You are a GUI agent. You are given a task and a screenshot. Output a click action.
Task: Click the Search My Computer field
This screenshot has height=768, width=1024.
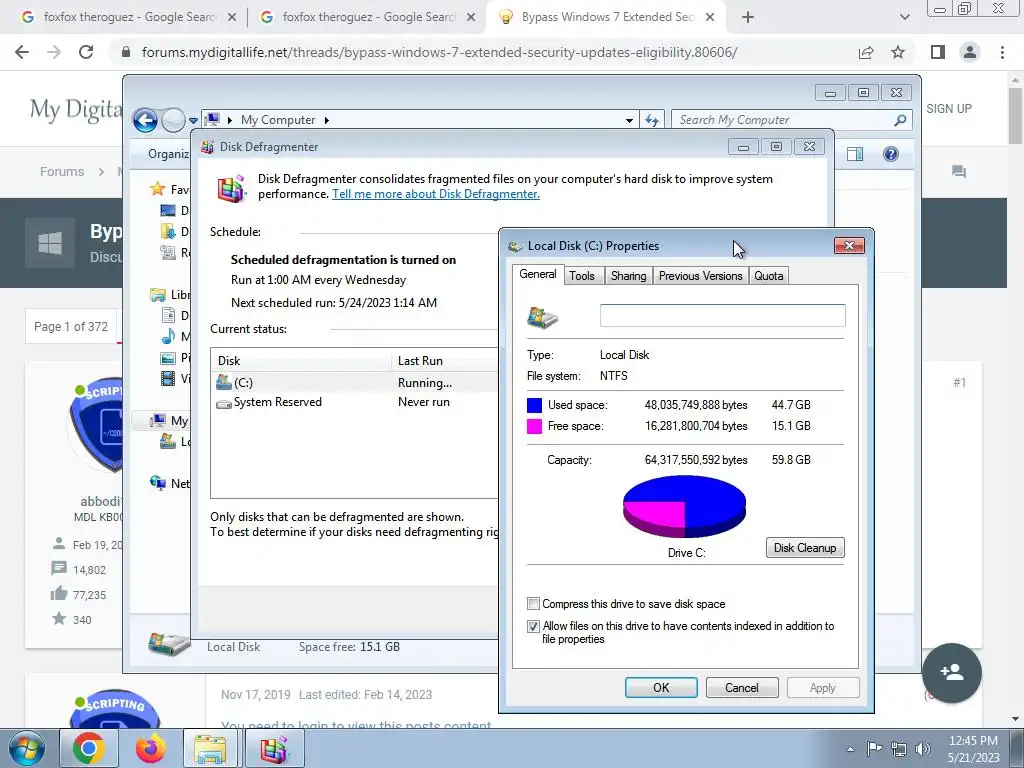[784, 120]
